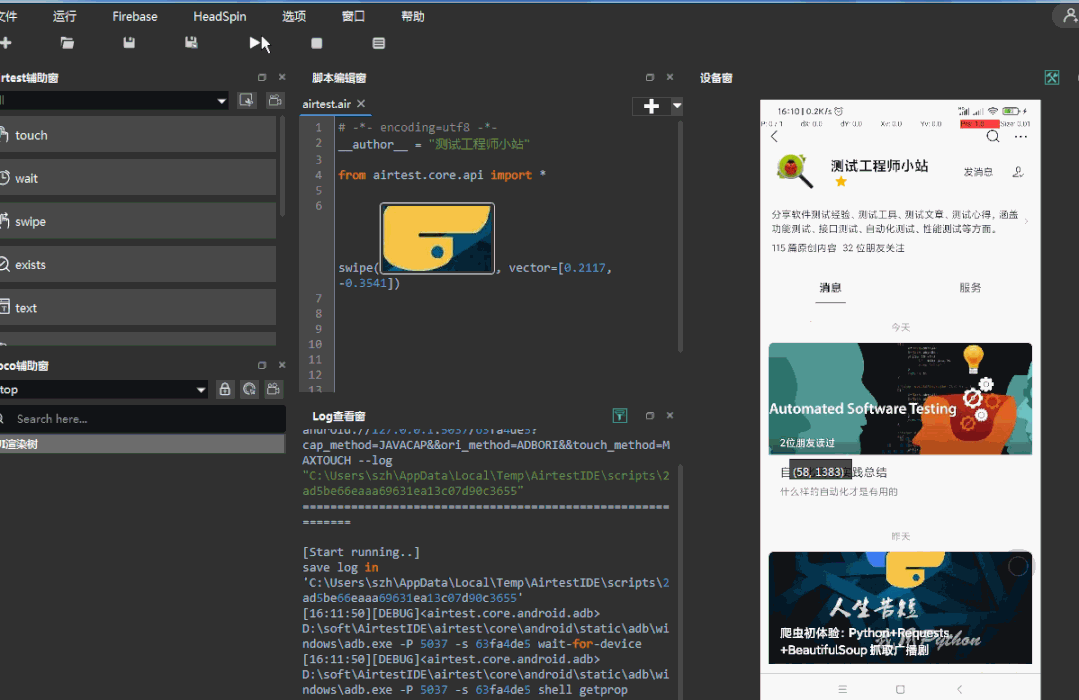The image size is (1079, 700).
Task: Open the 选项 menu
Action: coord(294,16)
